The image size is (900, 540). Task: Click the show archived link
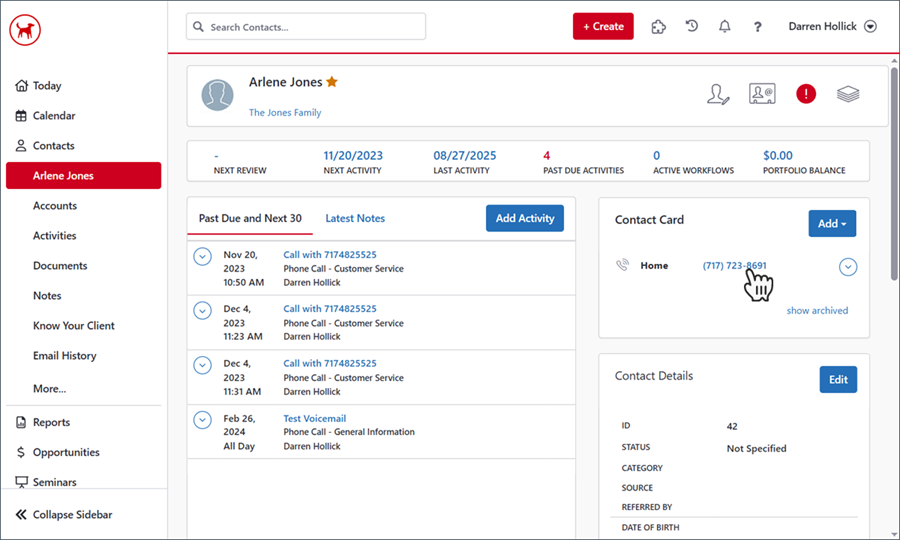816,311
